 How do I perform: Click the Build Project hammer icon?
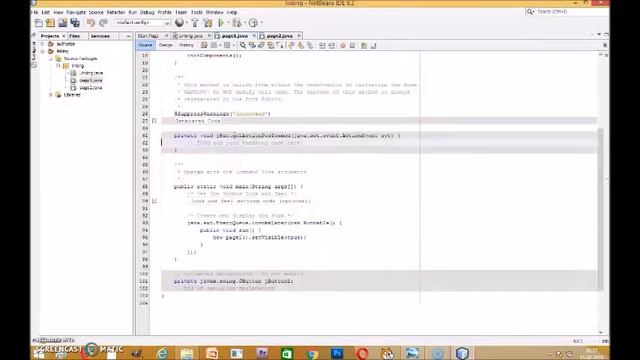195,23
